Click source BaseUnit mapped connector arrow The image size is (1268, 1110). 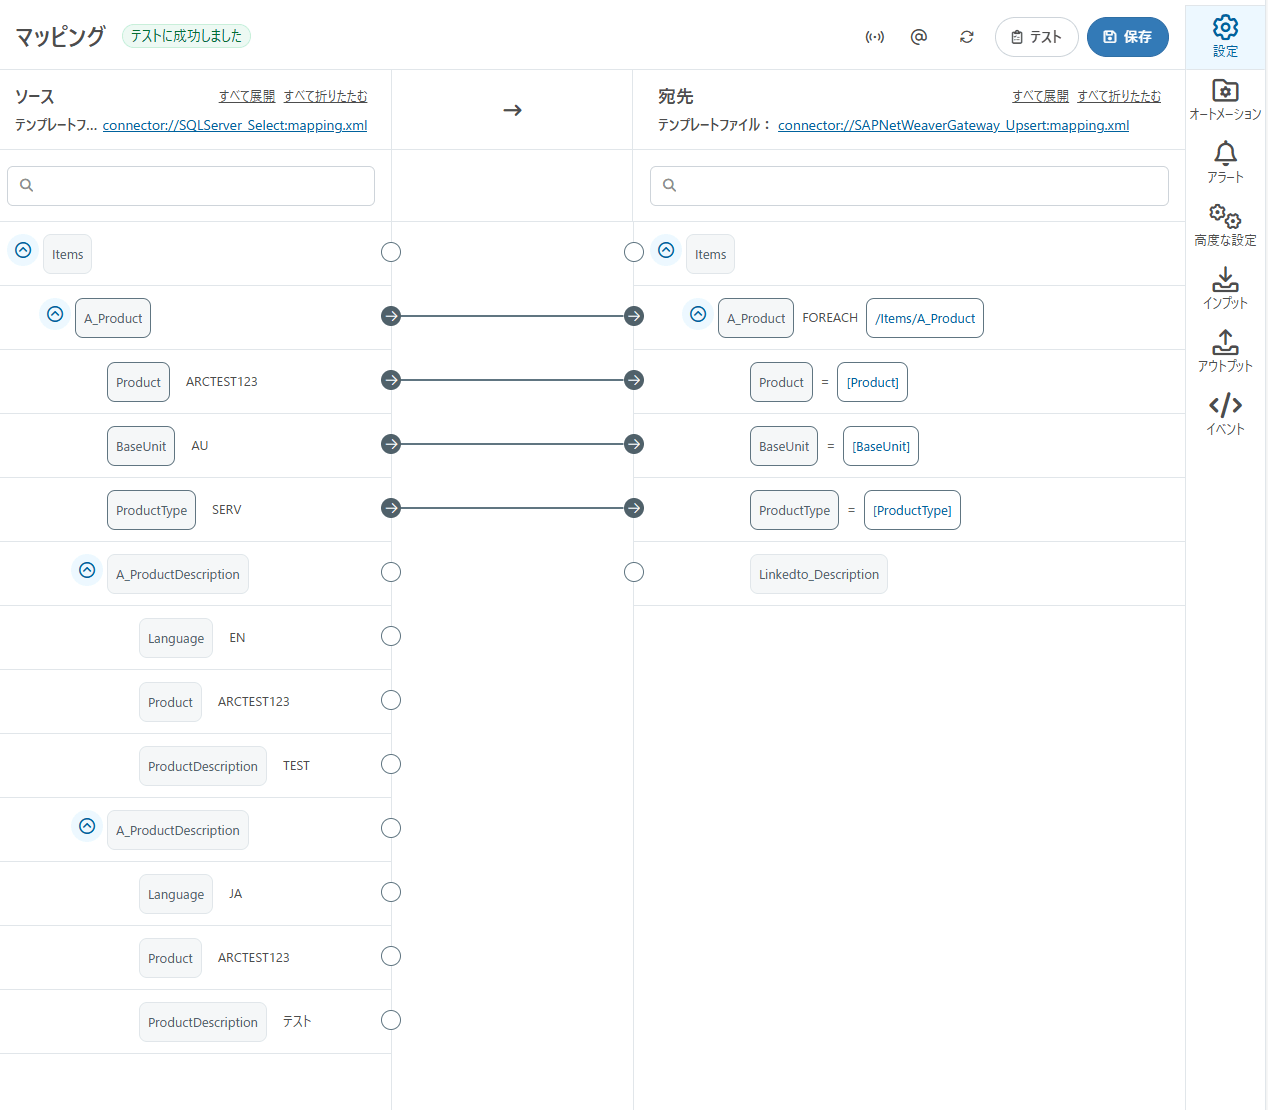(x=391, y=444)
